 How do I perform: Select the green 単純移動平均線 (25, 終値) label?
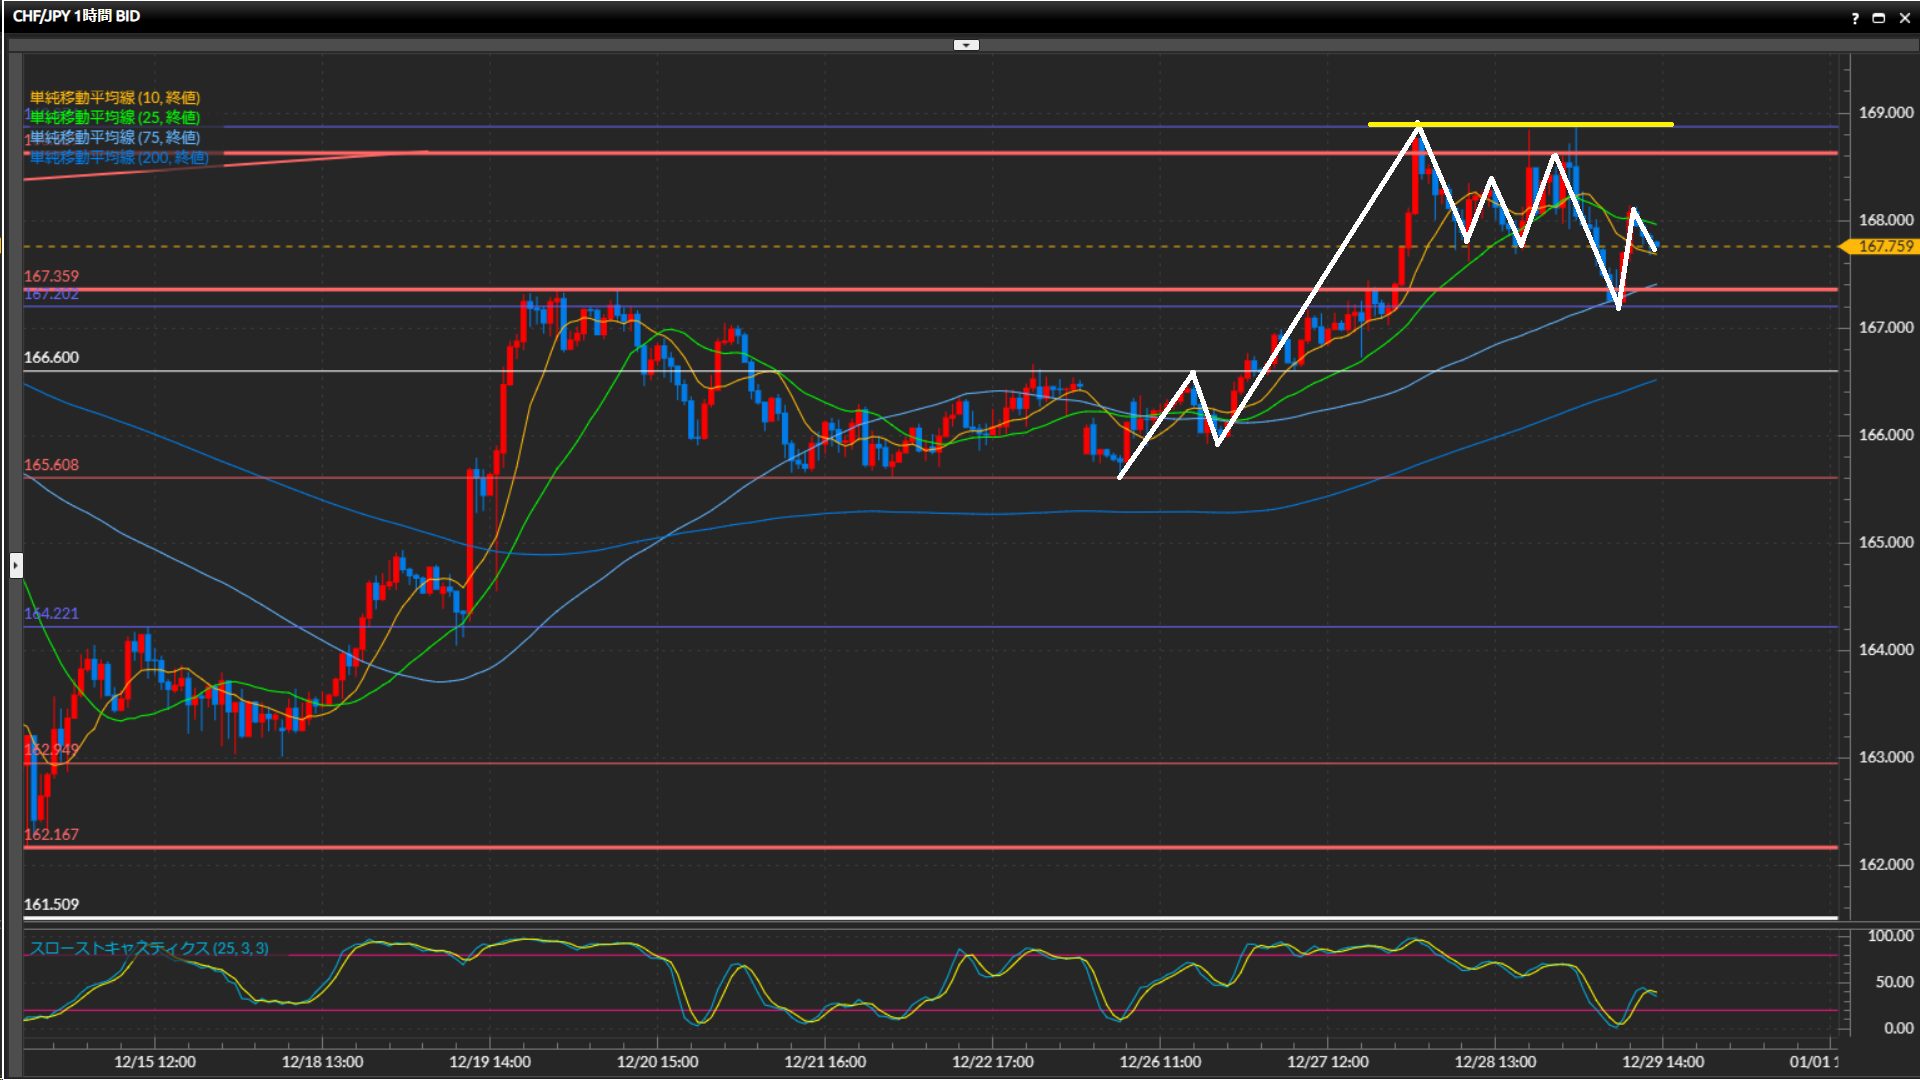pyautogui.click(x=115, y=117)
